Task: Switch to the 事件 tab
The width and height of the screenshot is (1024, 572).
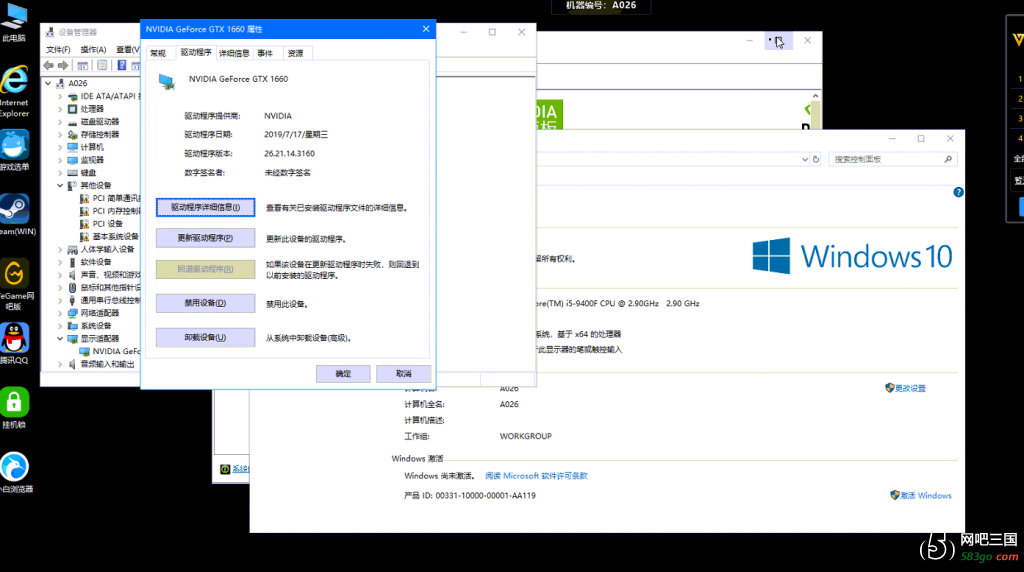Action: [x=265, y=53]
